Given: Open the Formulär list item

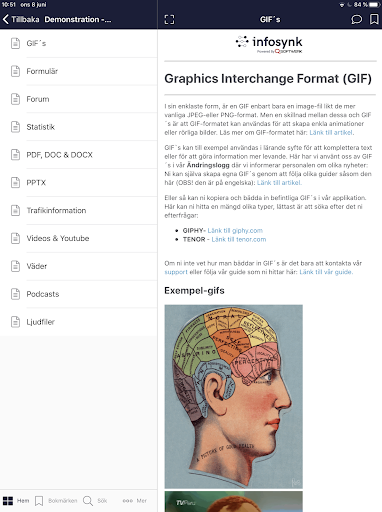Looking at the screenshot, I should pos(79,71).
